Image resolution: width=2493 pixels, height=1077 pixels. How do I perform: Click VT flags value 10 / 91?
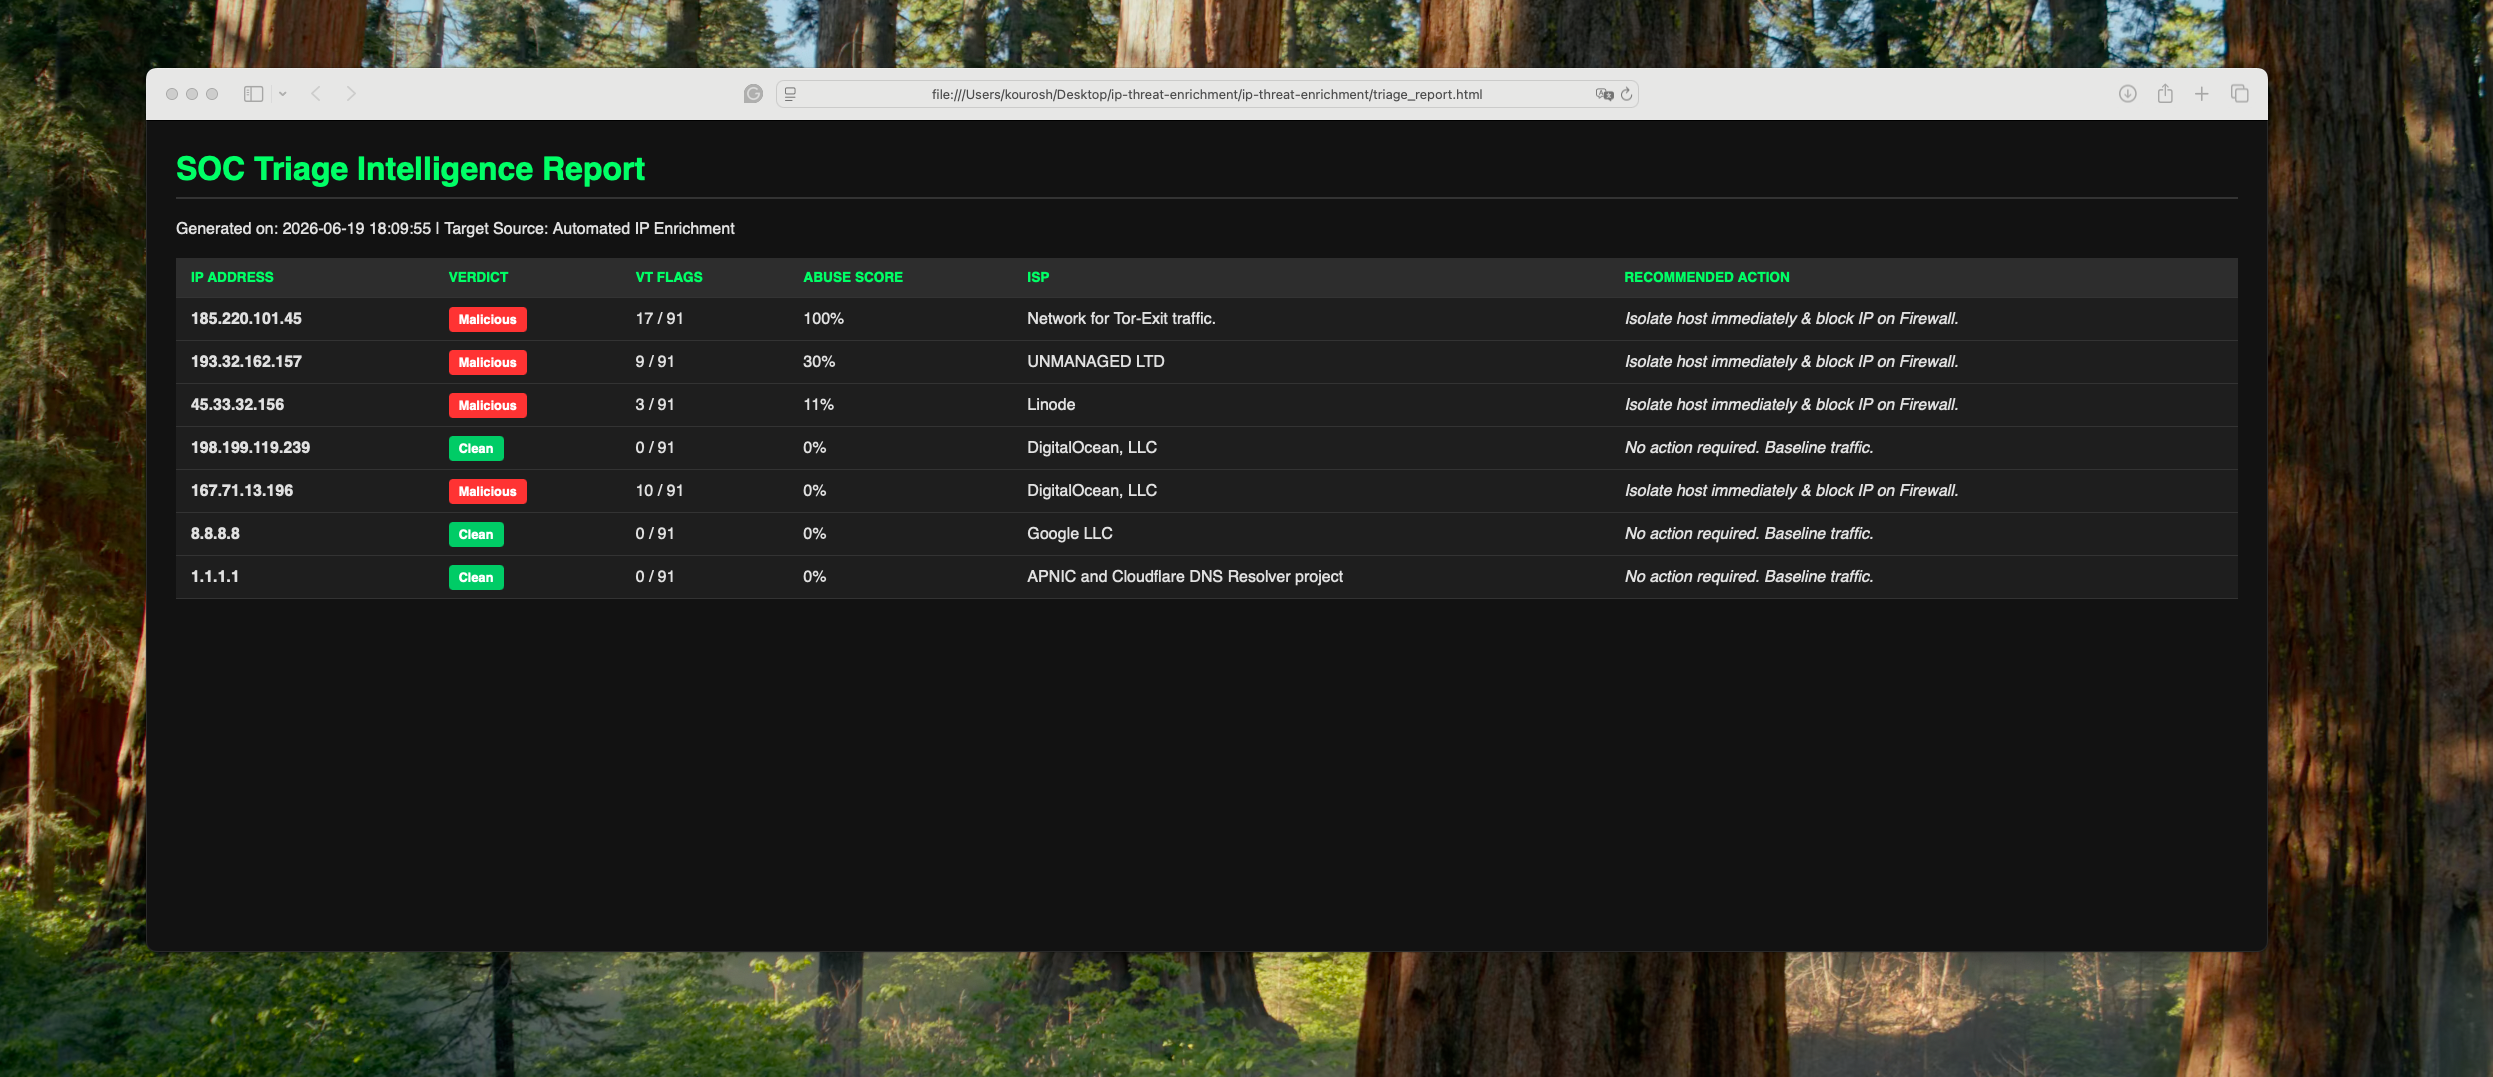coord(659,490)
